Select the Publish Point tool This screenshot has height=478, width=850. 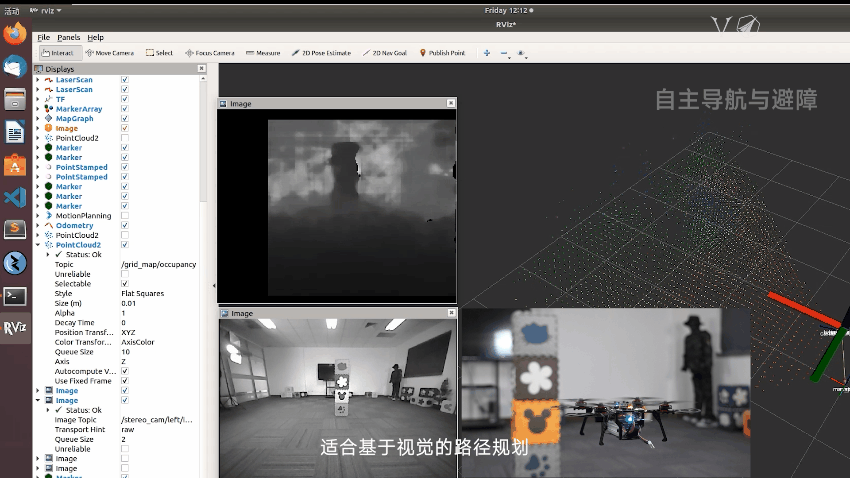(x=442, y=53)
